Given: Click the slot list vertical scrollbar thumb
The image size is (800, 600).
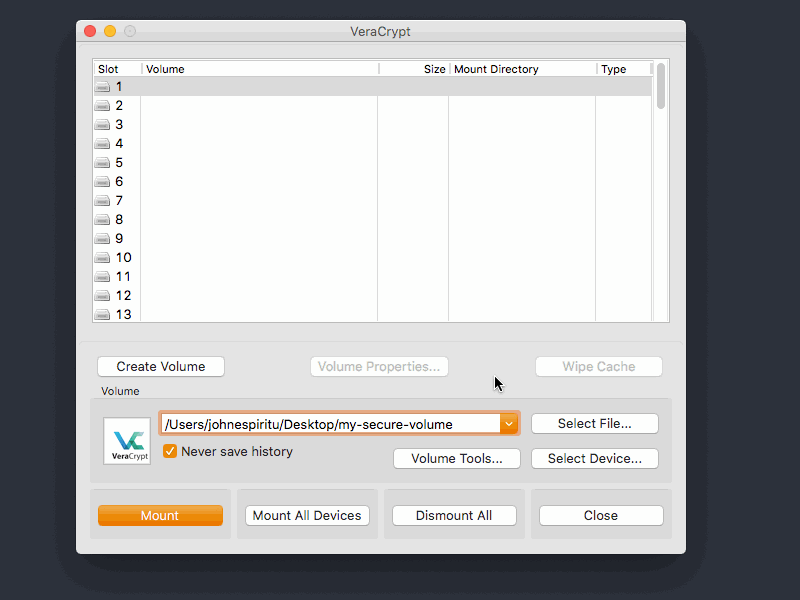Looking at the screenshot, I should coord(661,86).
